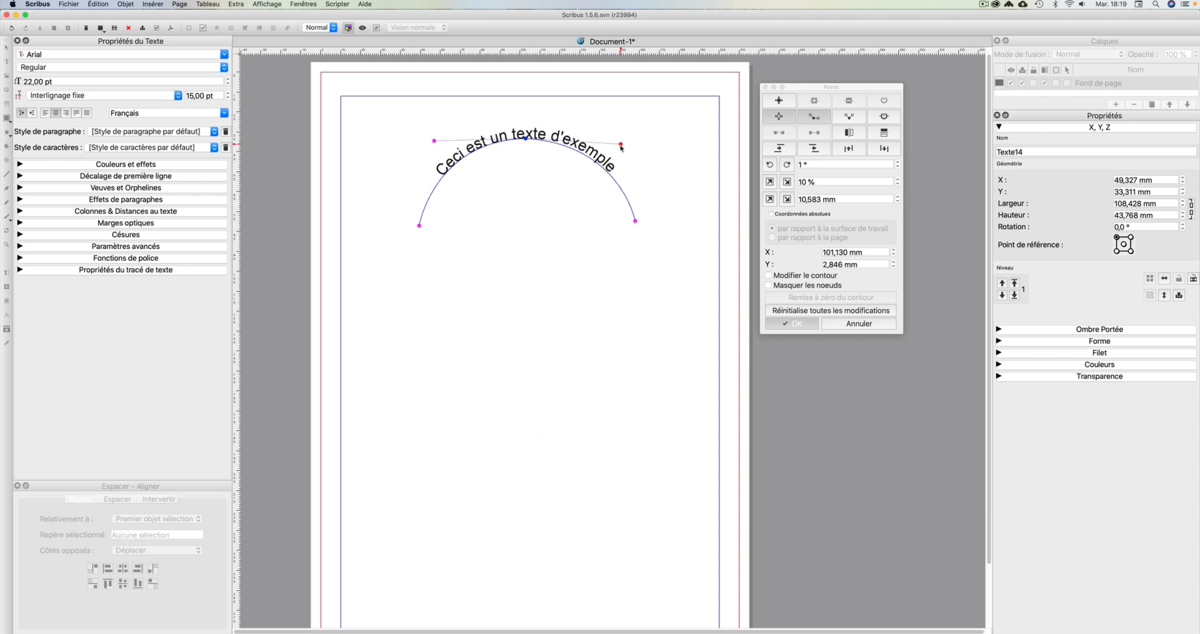Open the Affichage menu

coord(267,4)
